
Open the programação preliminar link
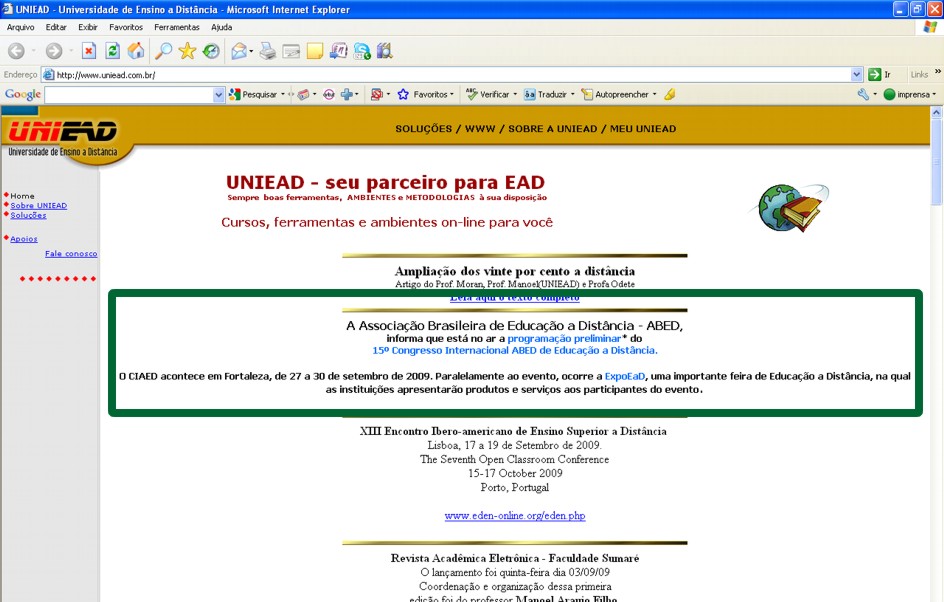[x=564, y=338]
